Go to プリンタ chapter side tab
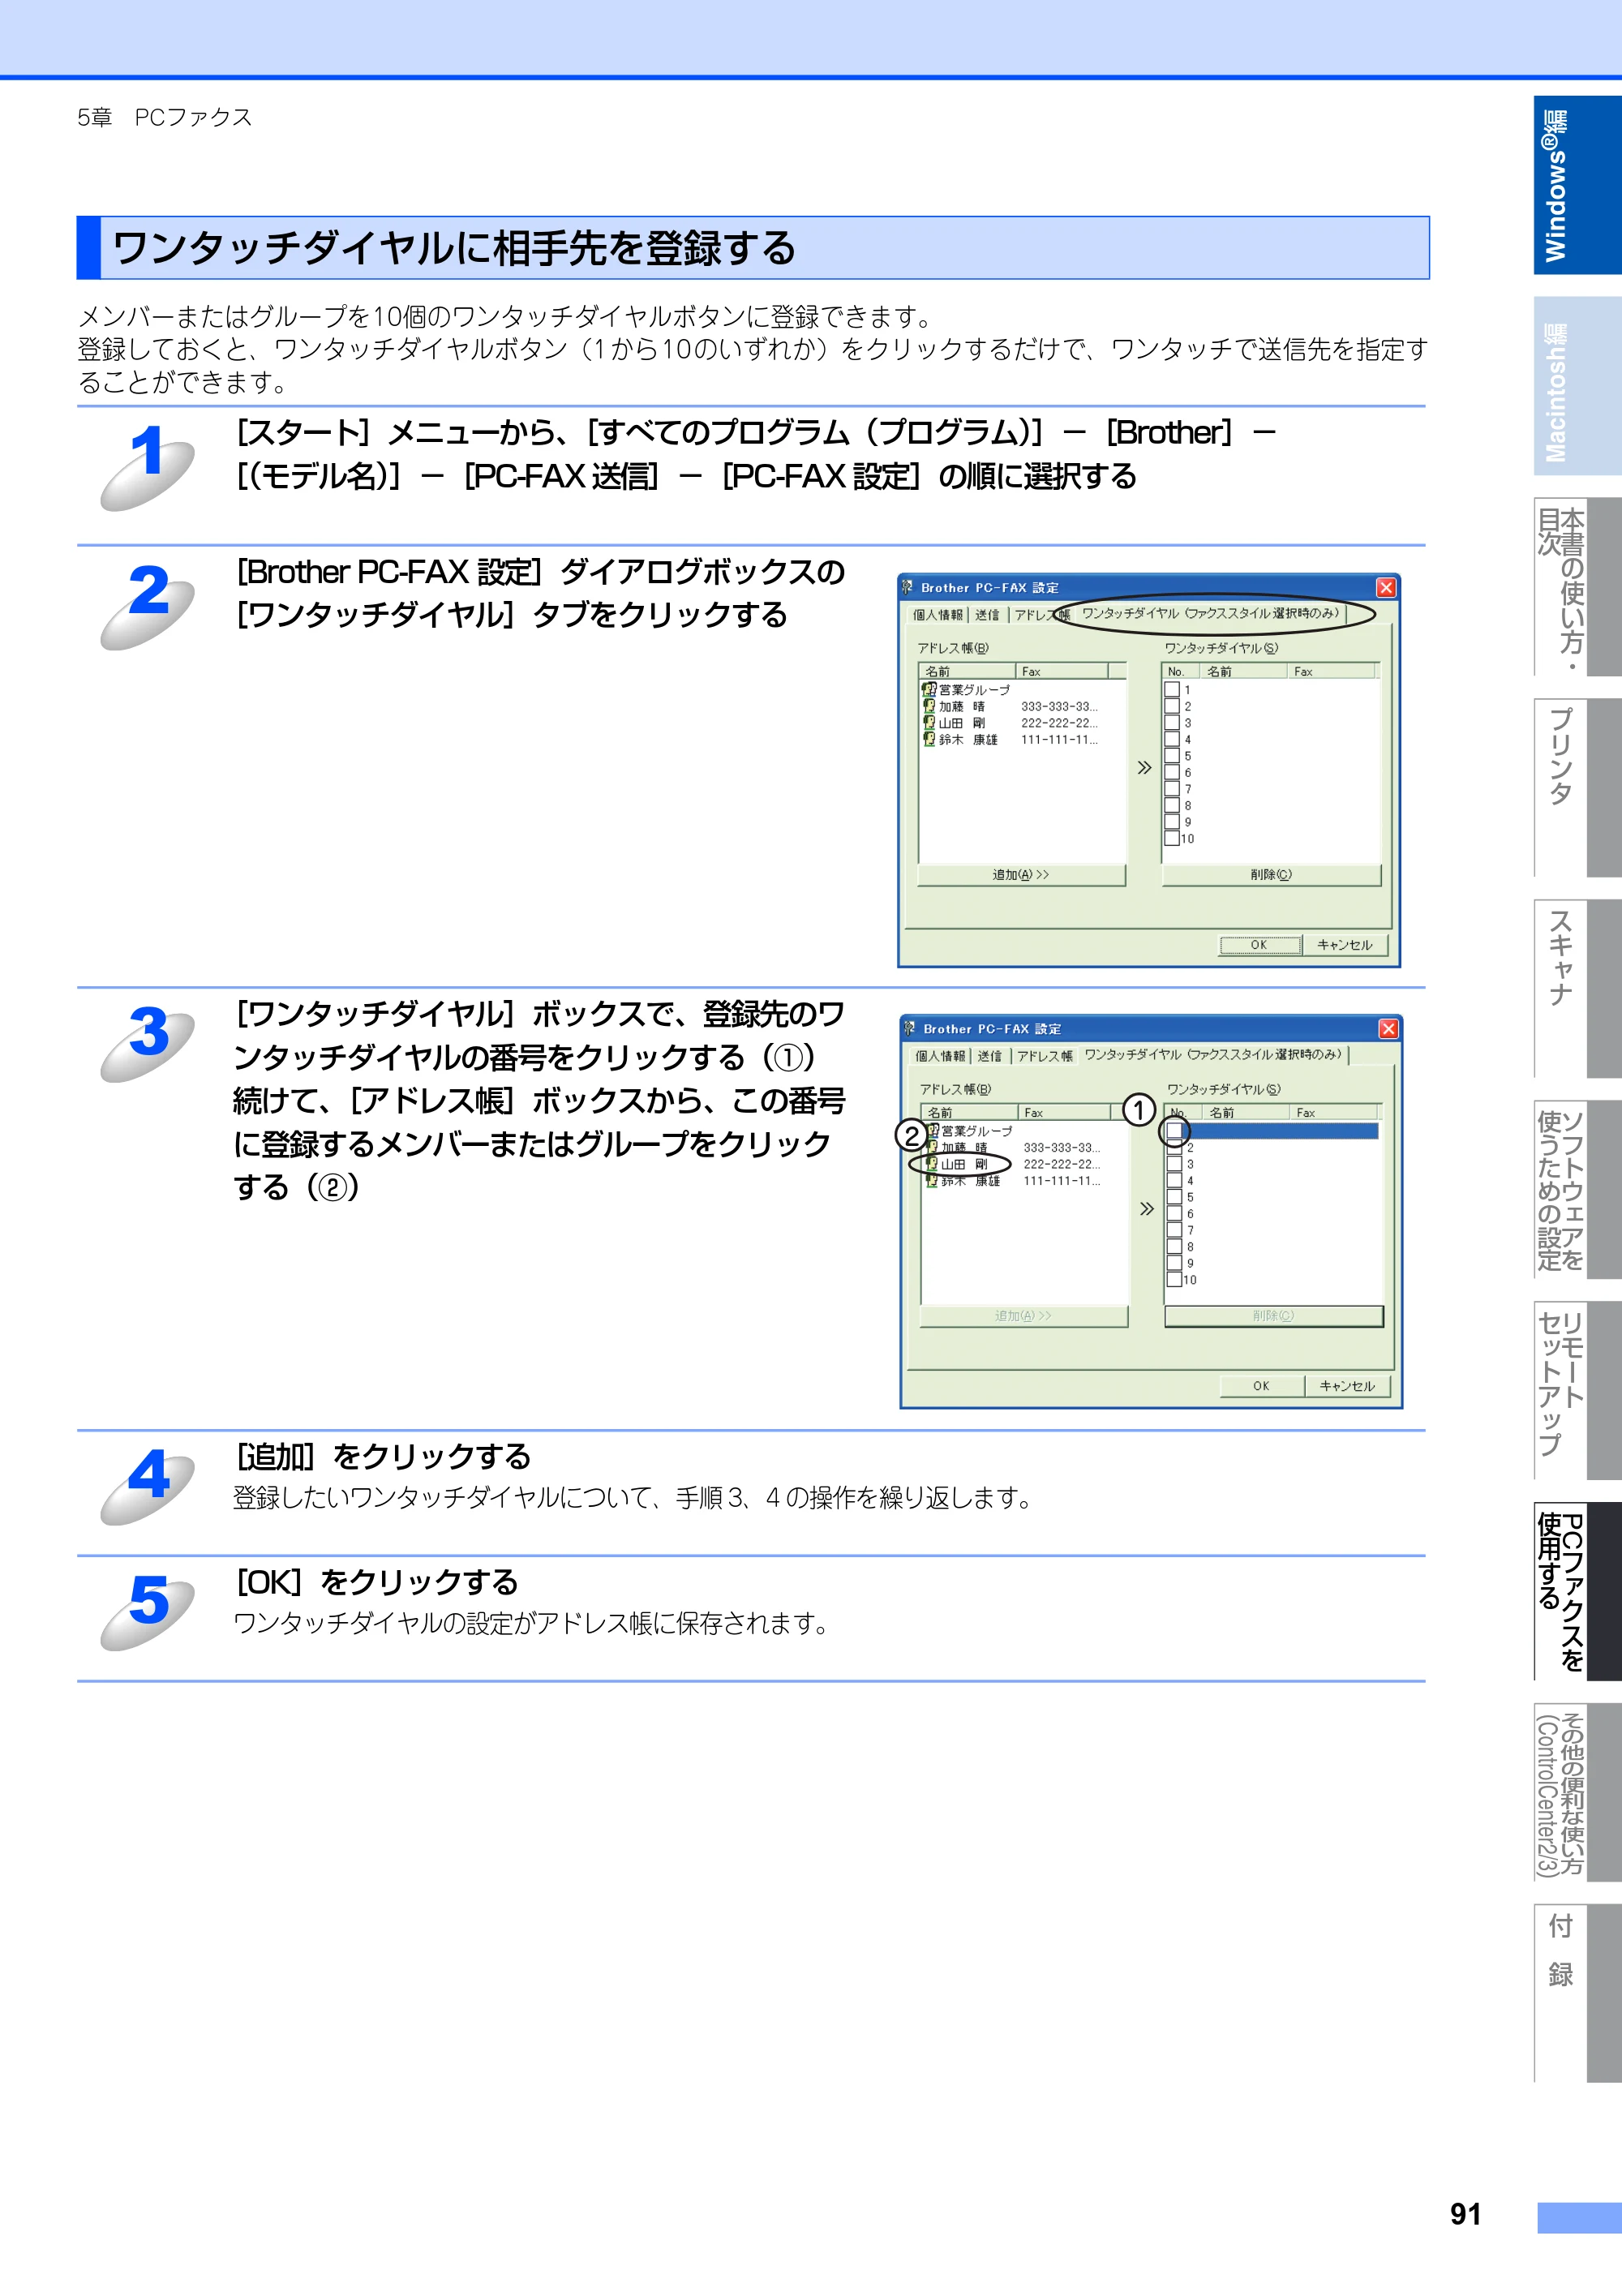This screenshot has width=1622, height=2296. [x=1577, y=787]
